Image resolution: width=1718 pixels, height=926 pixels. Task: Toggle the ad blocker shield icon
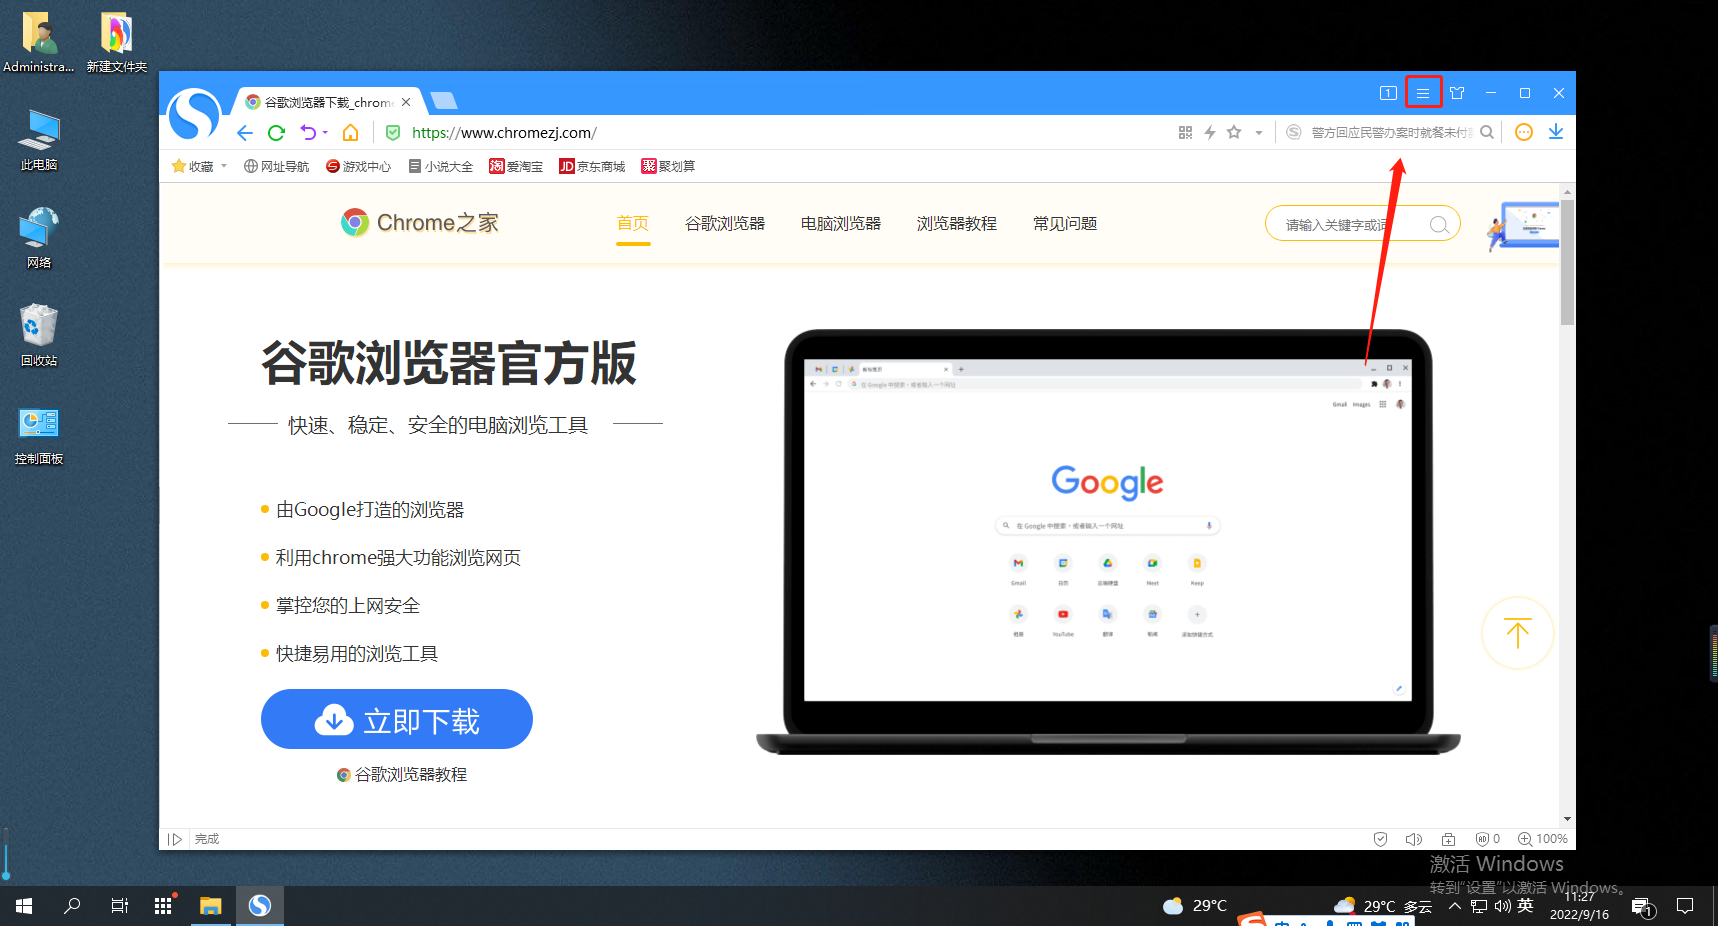pos(1487,839)
